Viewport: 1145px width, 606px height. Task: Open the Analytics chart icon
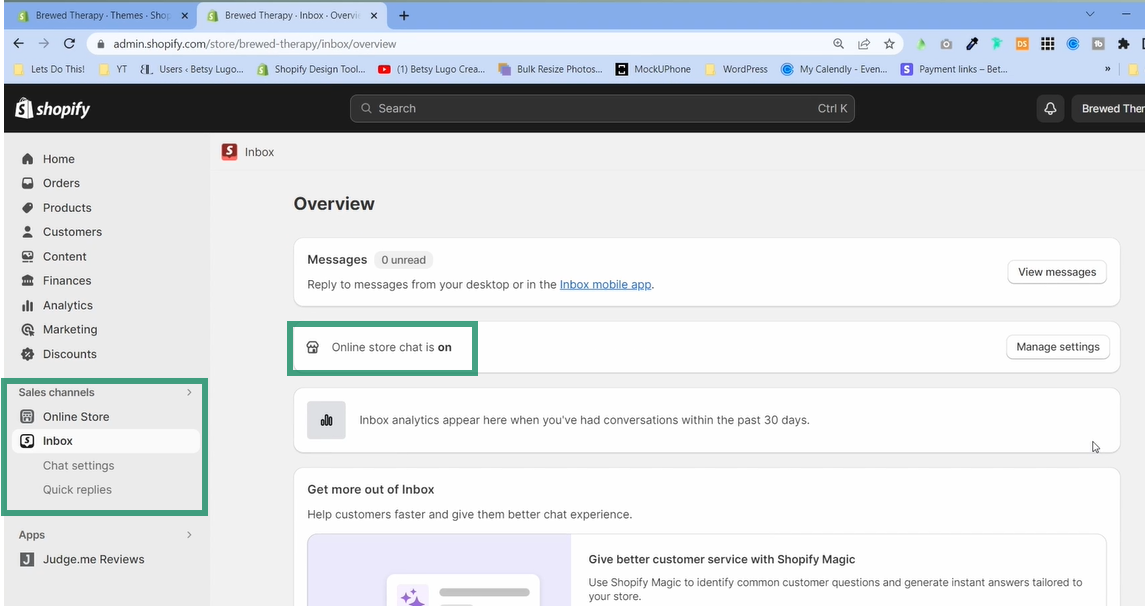pyautogui.click(x=28, y=305)
